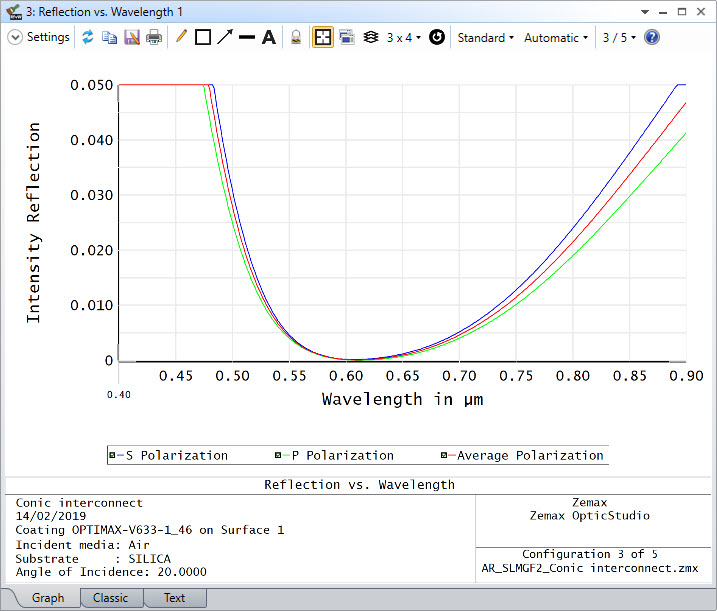Image resolution: width=717 pixels, height=611 pixels.
Task: Click the Refresh/Update icon
Action: [88, 37]
